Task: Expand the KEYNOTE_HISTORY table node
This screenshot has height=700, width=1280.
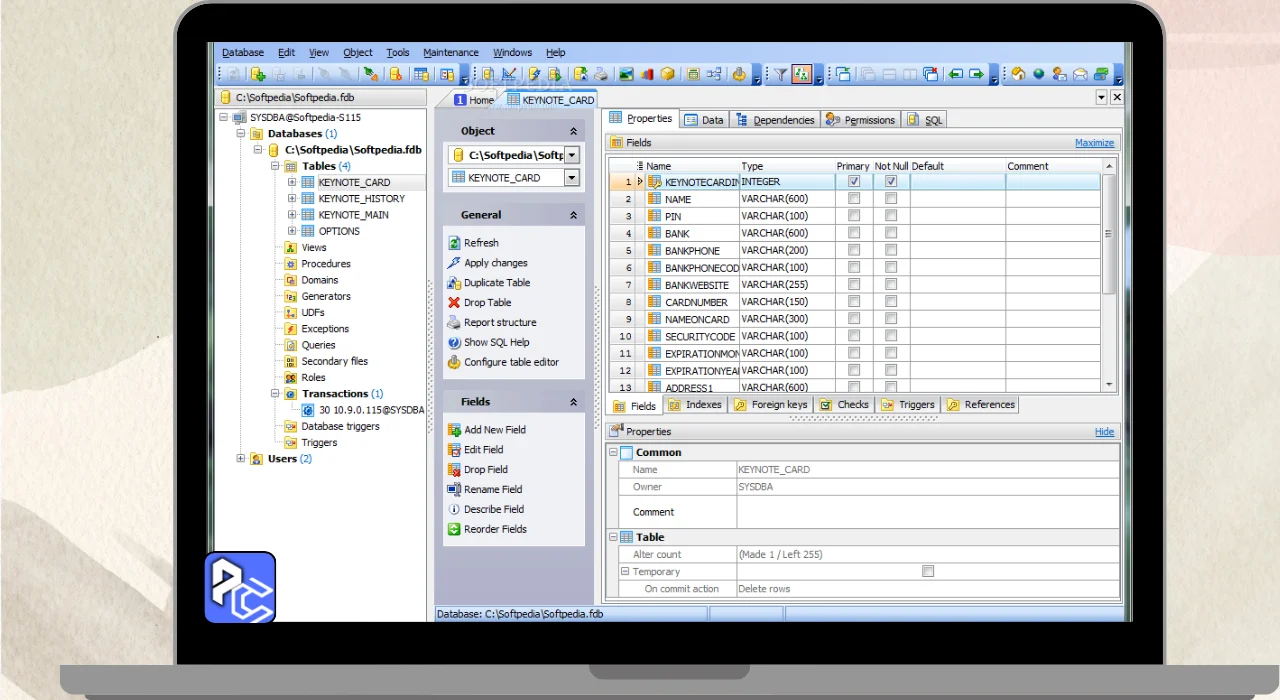Action: click(292, 199)
